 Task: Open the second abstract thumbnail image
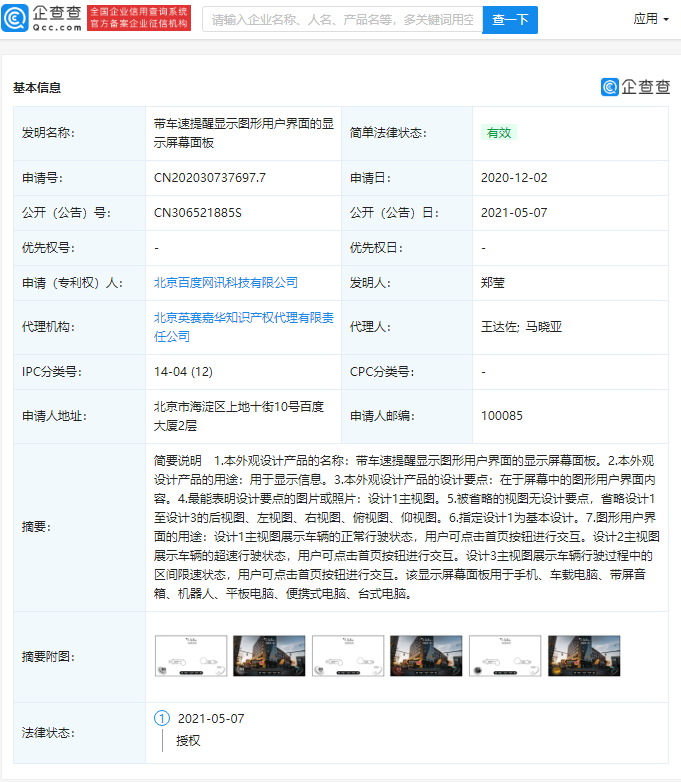(x=269, y=656)
